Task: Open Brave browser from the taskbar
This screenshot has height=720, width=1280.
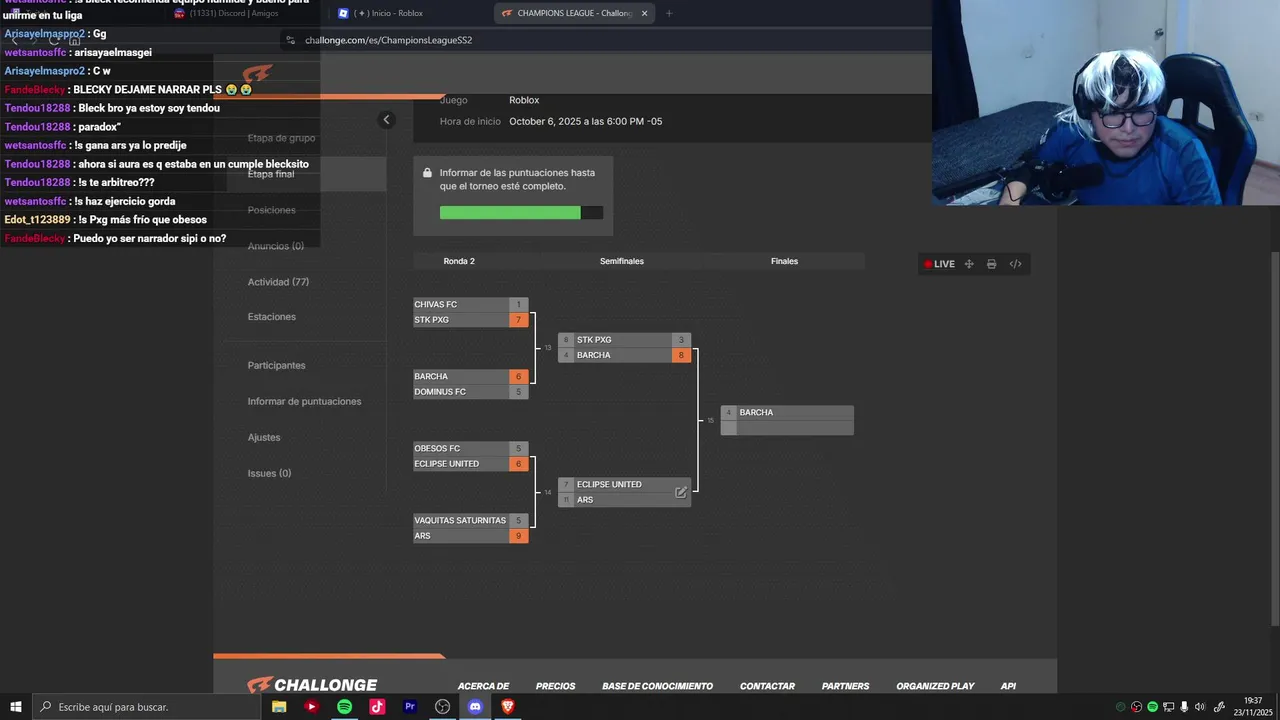Action: pyautogui.click(x=508, y=706)
